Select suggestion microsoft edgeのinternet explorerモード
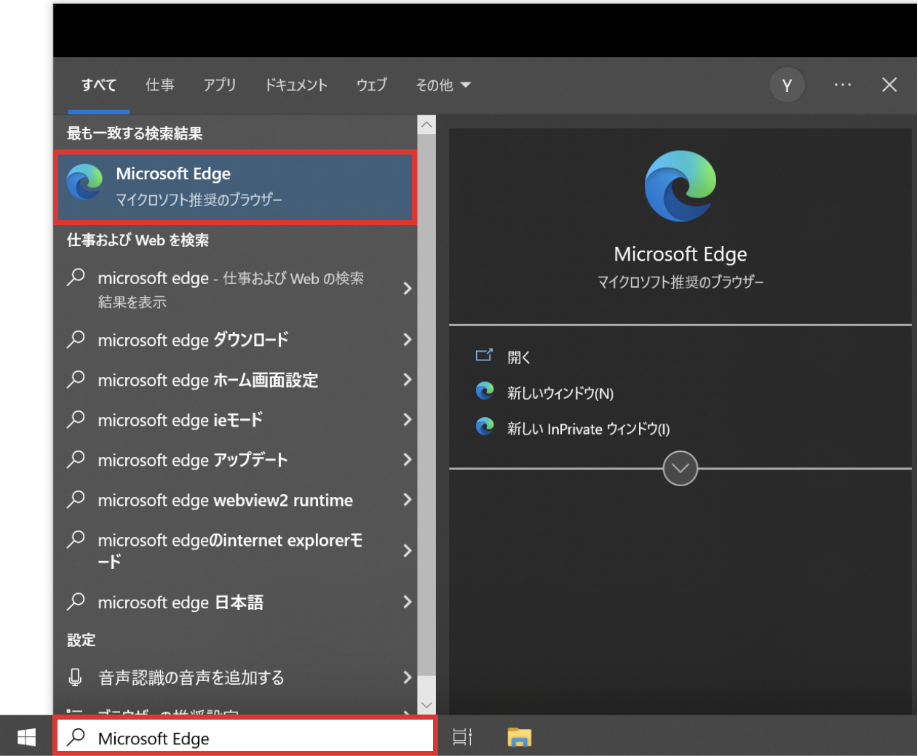This screenshot has height=756, width=918. (x=230, y=550)
